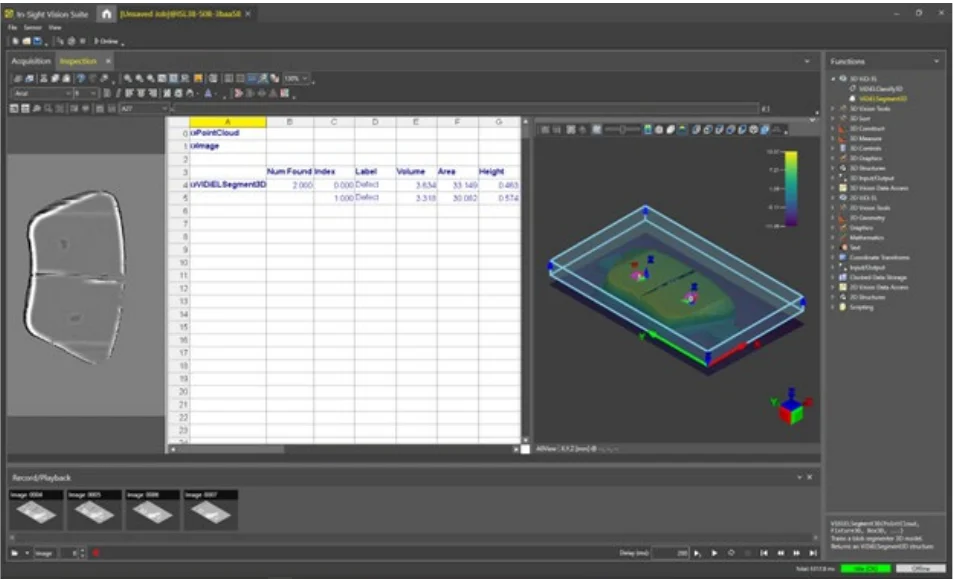The image size is (954, 580).
Task: Click the blue question-mark help icon
Action: (x=81, y=79)
